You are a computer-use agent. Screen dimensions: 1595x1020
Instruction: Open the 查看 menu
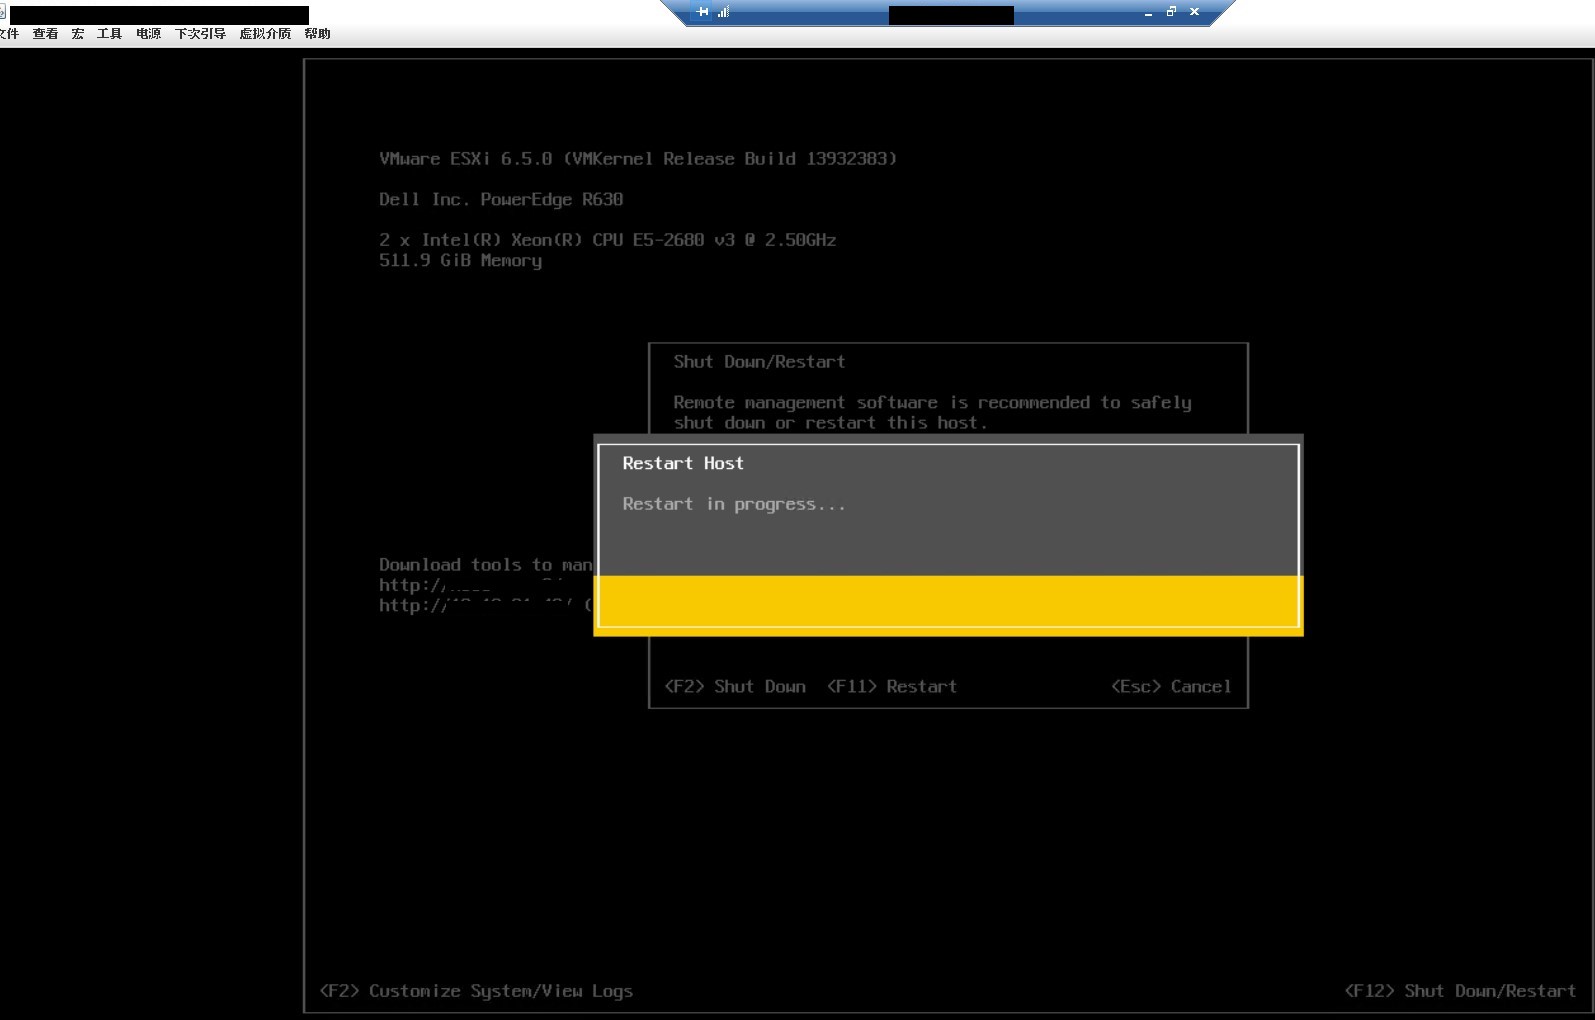[x=45, y=33]
